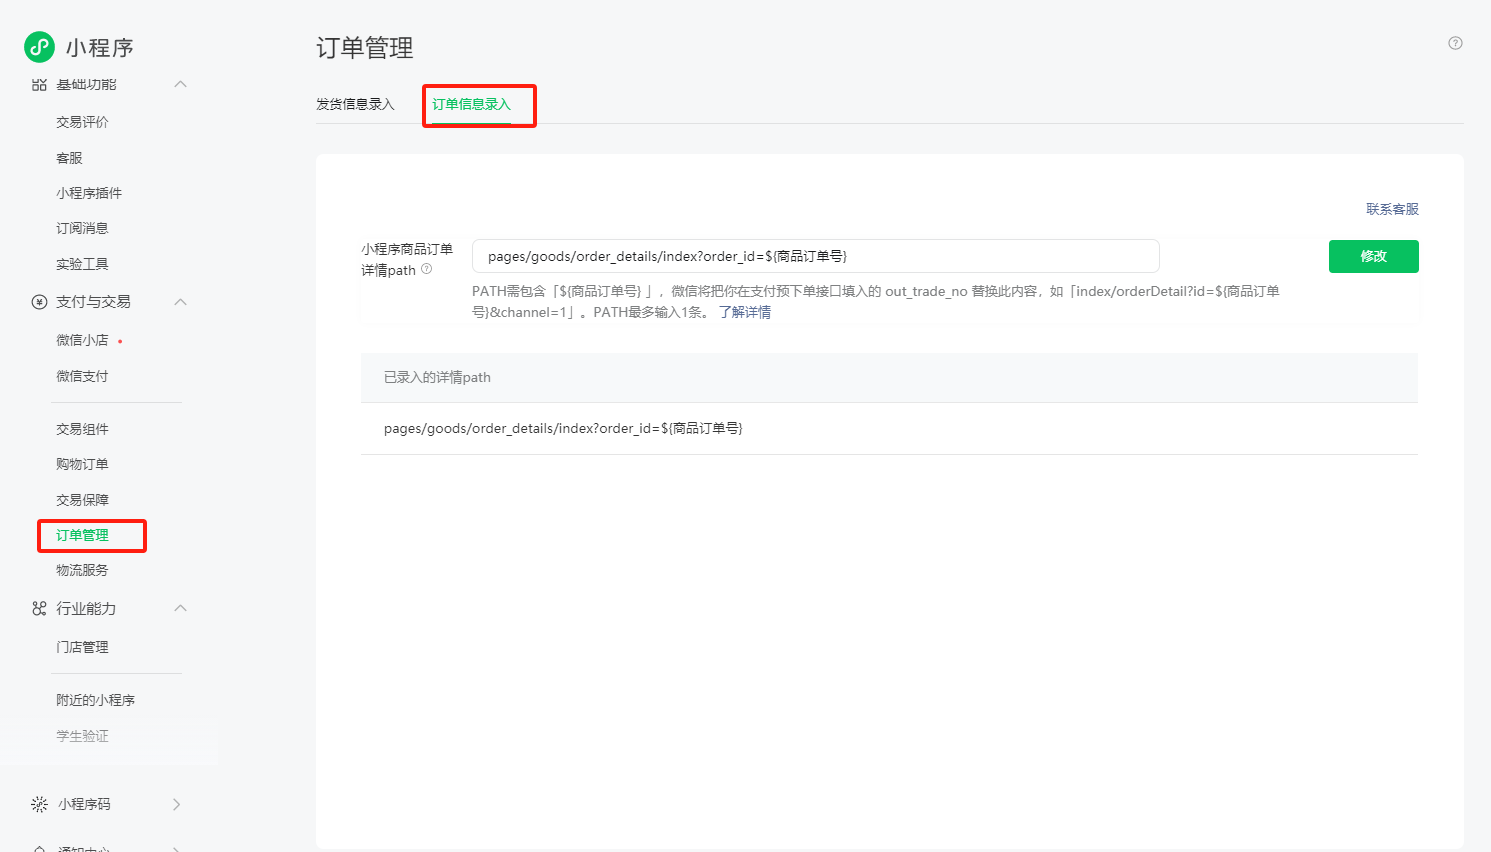Click the 联系客服 link
The width and height of the screenshot is (1491, 852).
1392,209
